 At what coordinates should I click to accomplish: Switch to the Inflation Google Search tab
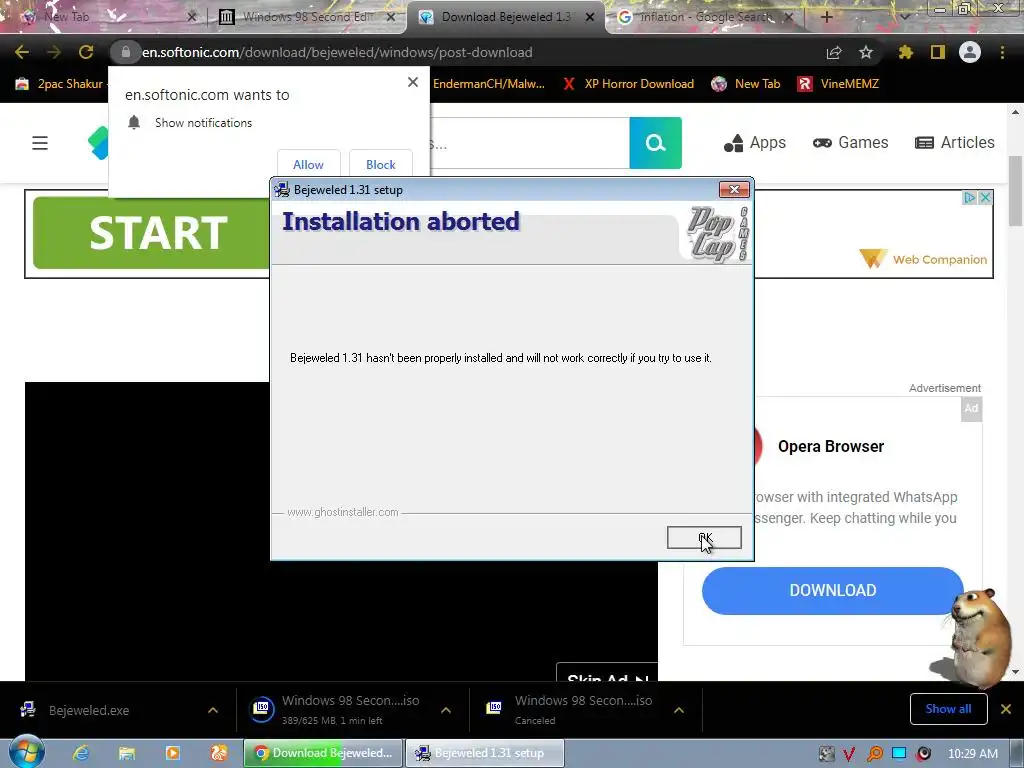[705, 17]
